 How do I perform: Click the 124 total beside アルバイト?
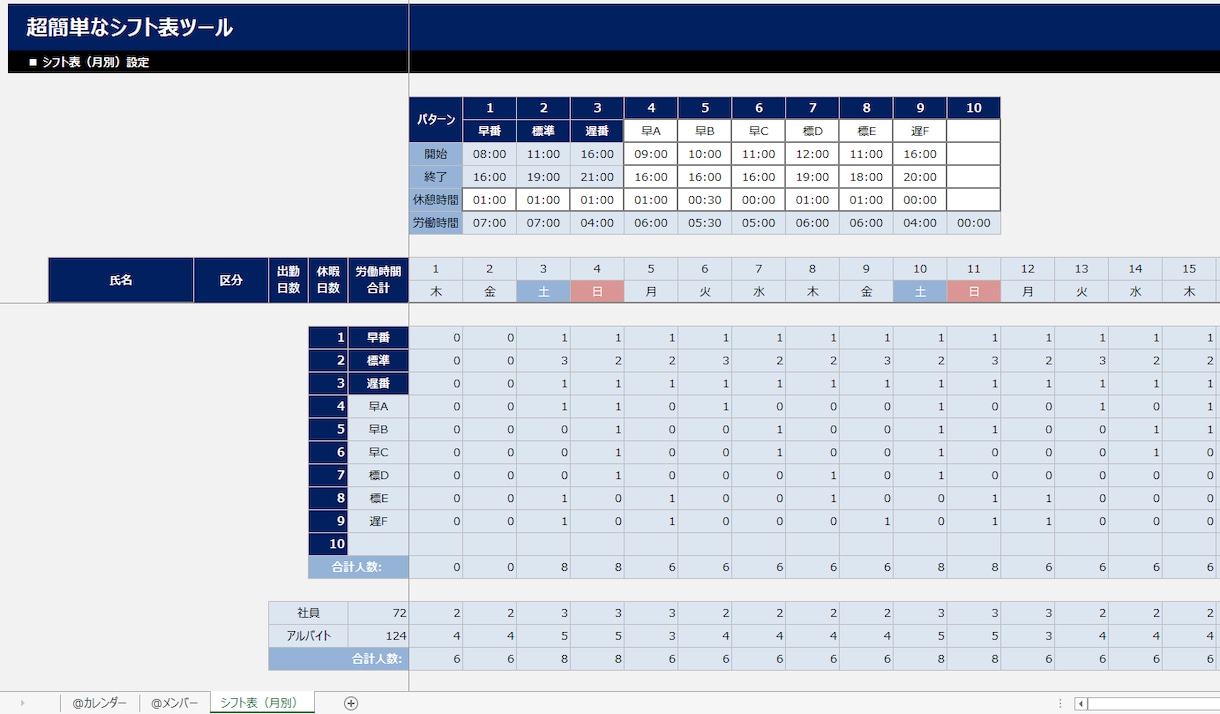(378, 635)
